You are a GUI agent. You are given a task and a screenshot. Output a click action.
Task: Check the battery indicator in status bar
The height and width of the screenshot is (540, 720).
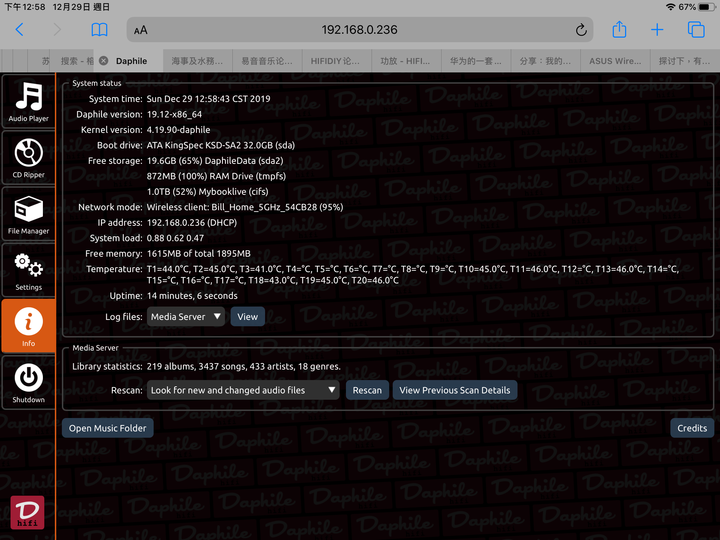click(x=705, y=7)
